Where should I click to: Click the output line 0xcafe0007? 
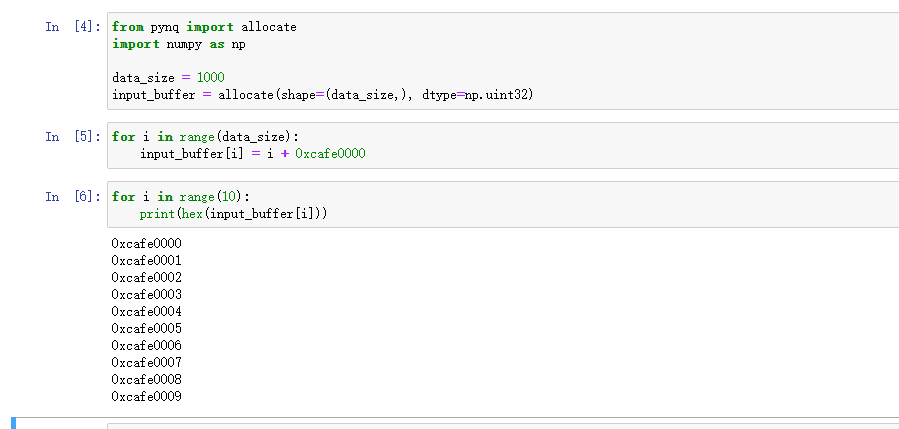pos(147,362)
